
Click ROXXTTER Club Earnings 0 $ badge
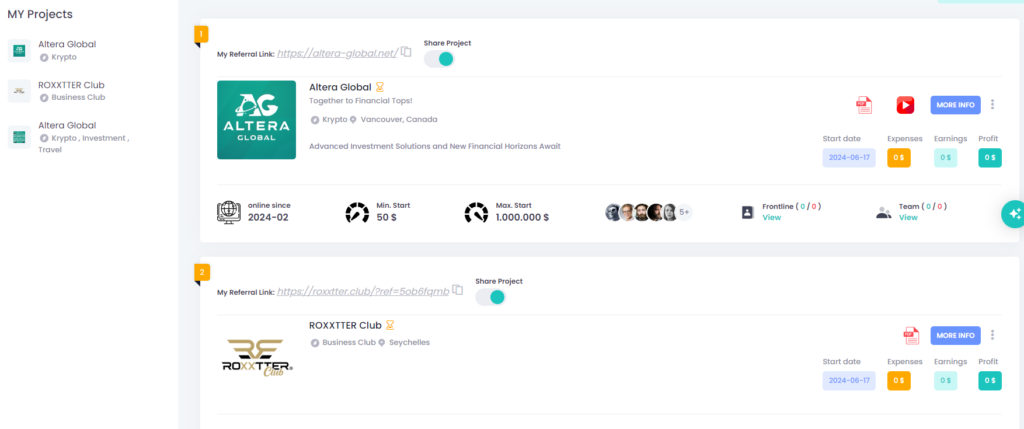coord(945,381)
